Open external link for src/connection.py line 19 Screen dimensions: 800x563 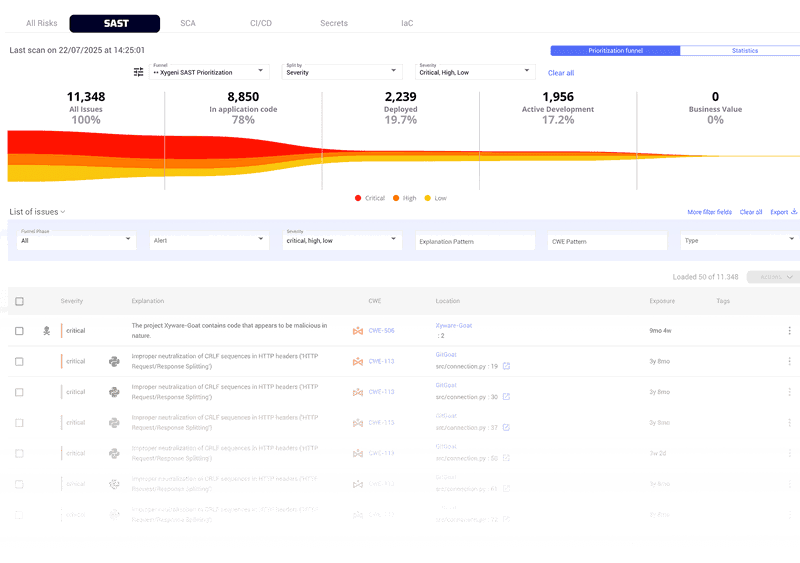tap(506, 366)
